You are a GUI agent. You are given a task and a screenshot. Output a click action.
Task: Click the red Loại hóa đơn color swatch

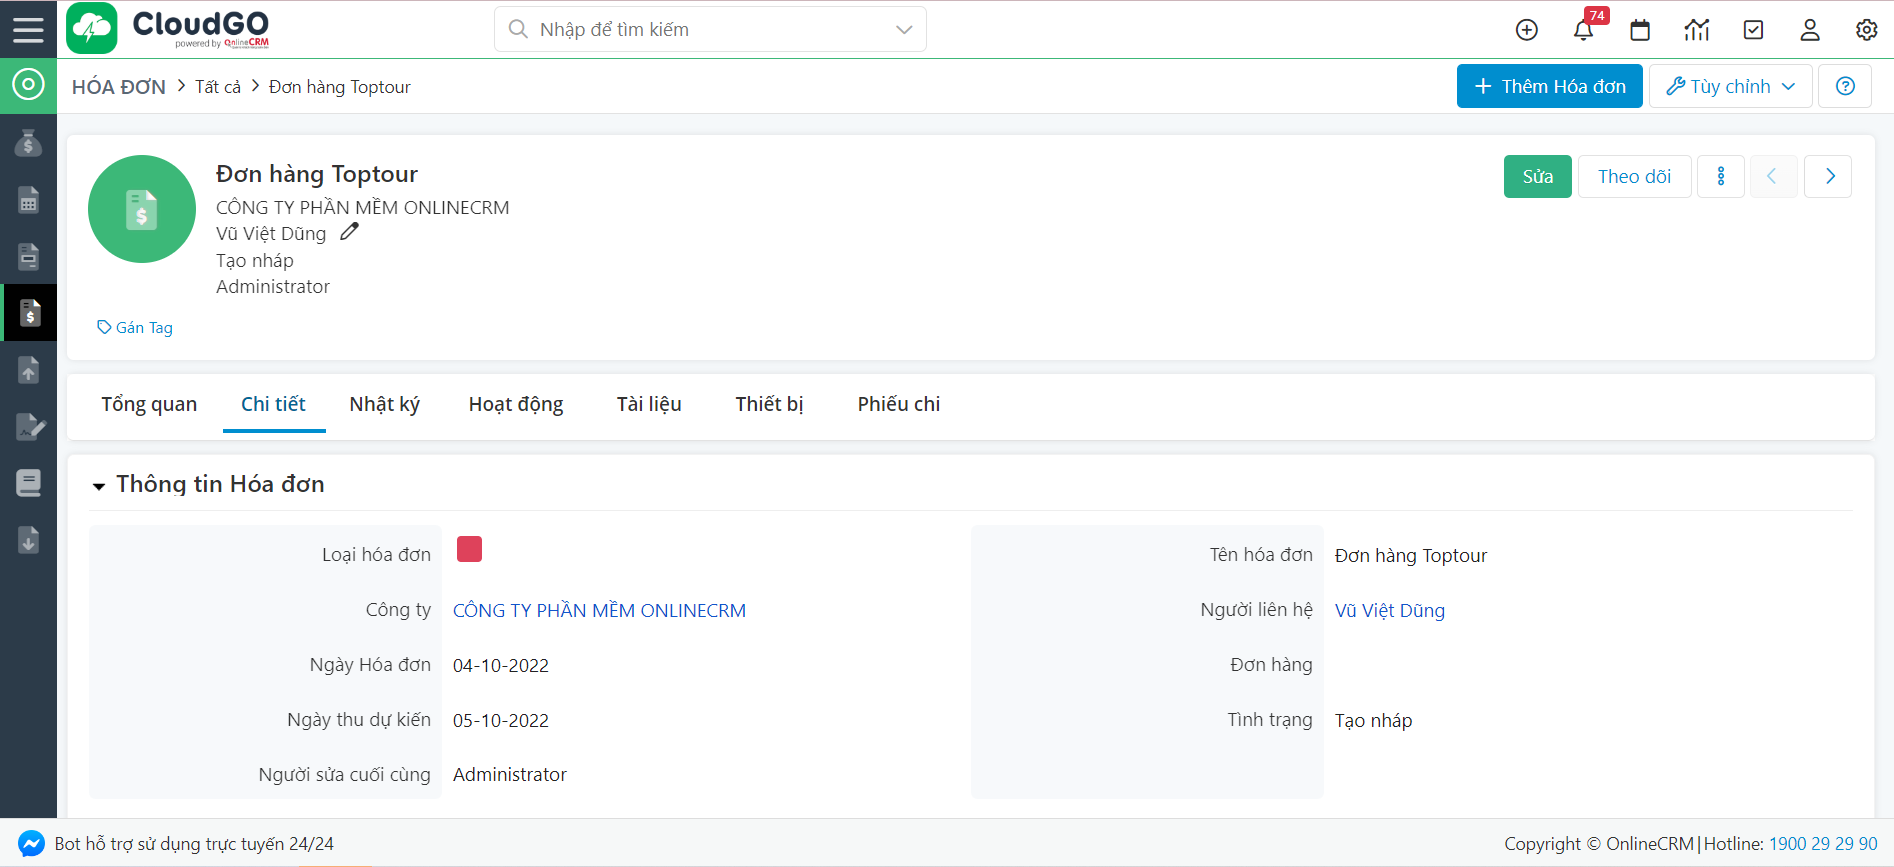click(x=469, y=549)
